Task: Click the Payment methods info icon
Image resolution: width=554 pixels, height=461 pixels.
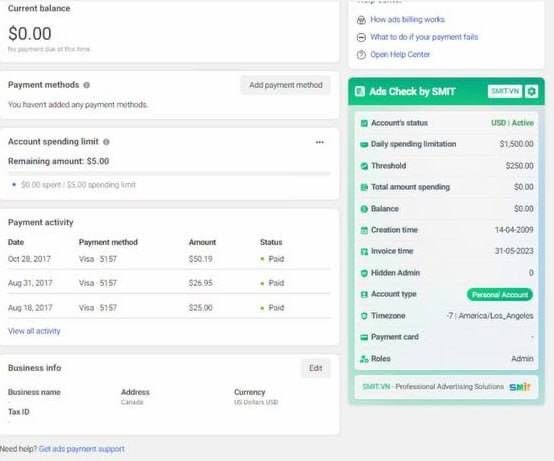Action: coord(87,85)
